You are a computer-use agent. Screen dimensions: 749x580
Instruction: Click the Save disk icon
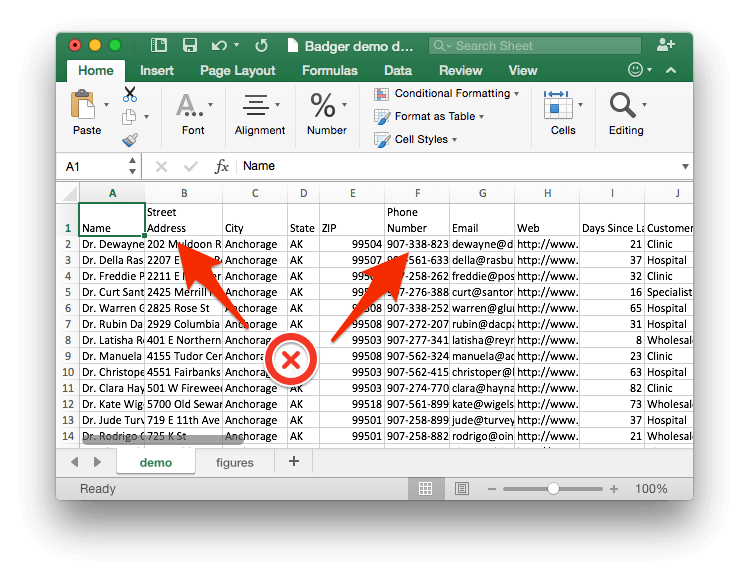coord(190,45)
